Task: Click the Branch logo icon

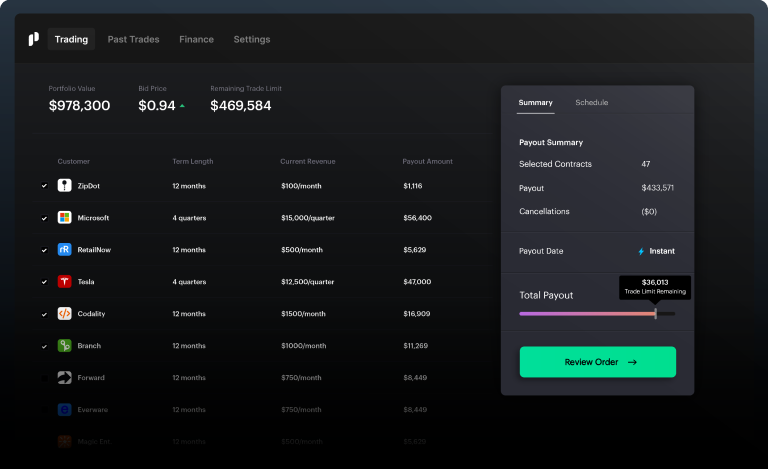Action: click(64, 346)
